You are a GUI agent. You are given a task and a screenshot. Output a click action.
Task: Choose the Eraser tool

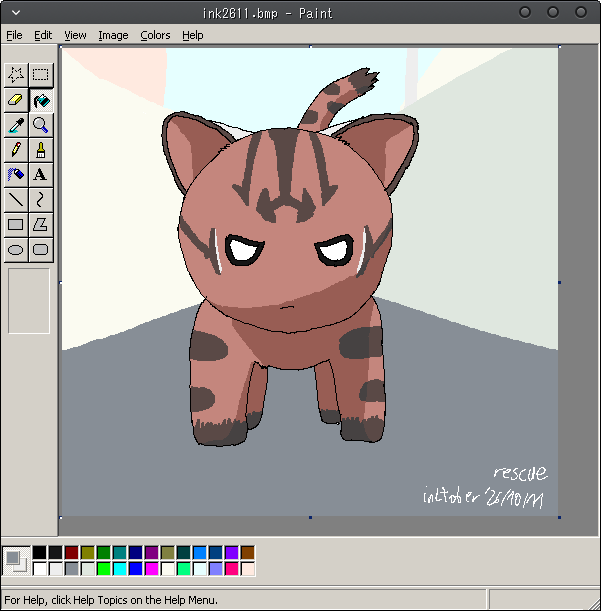16,100
